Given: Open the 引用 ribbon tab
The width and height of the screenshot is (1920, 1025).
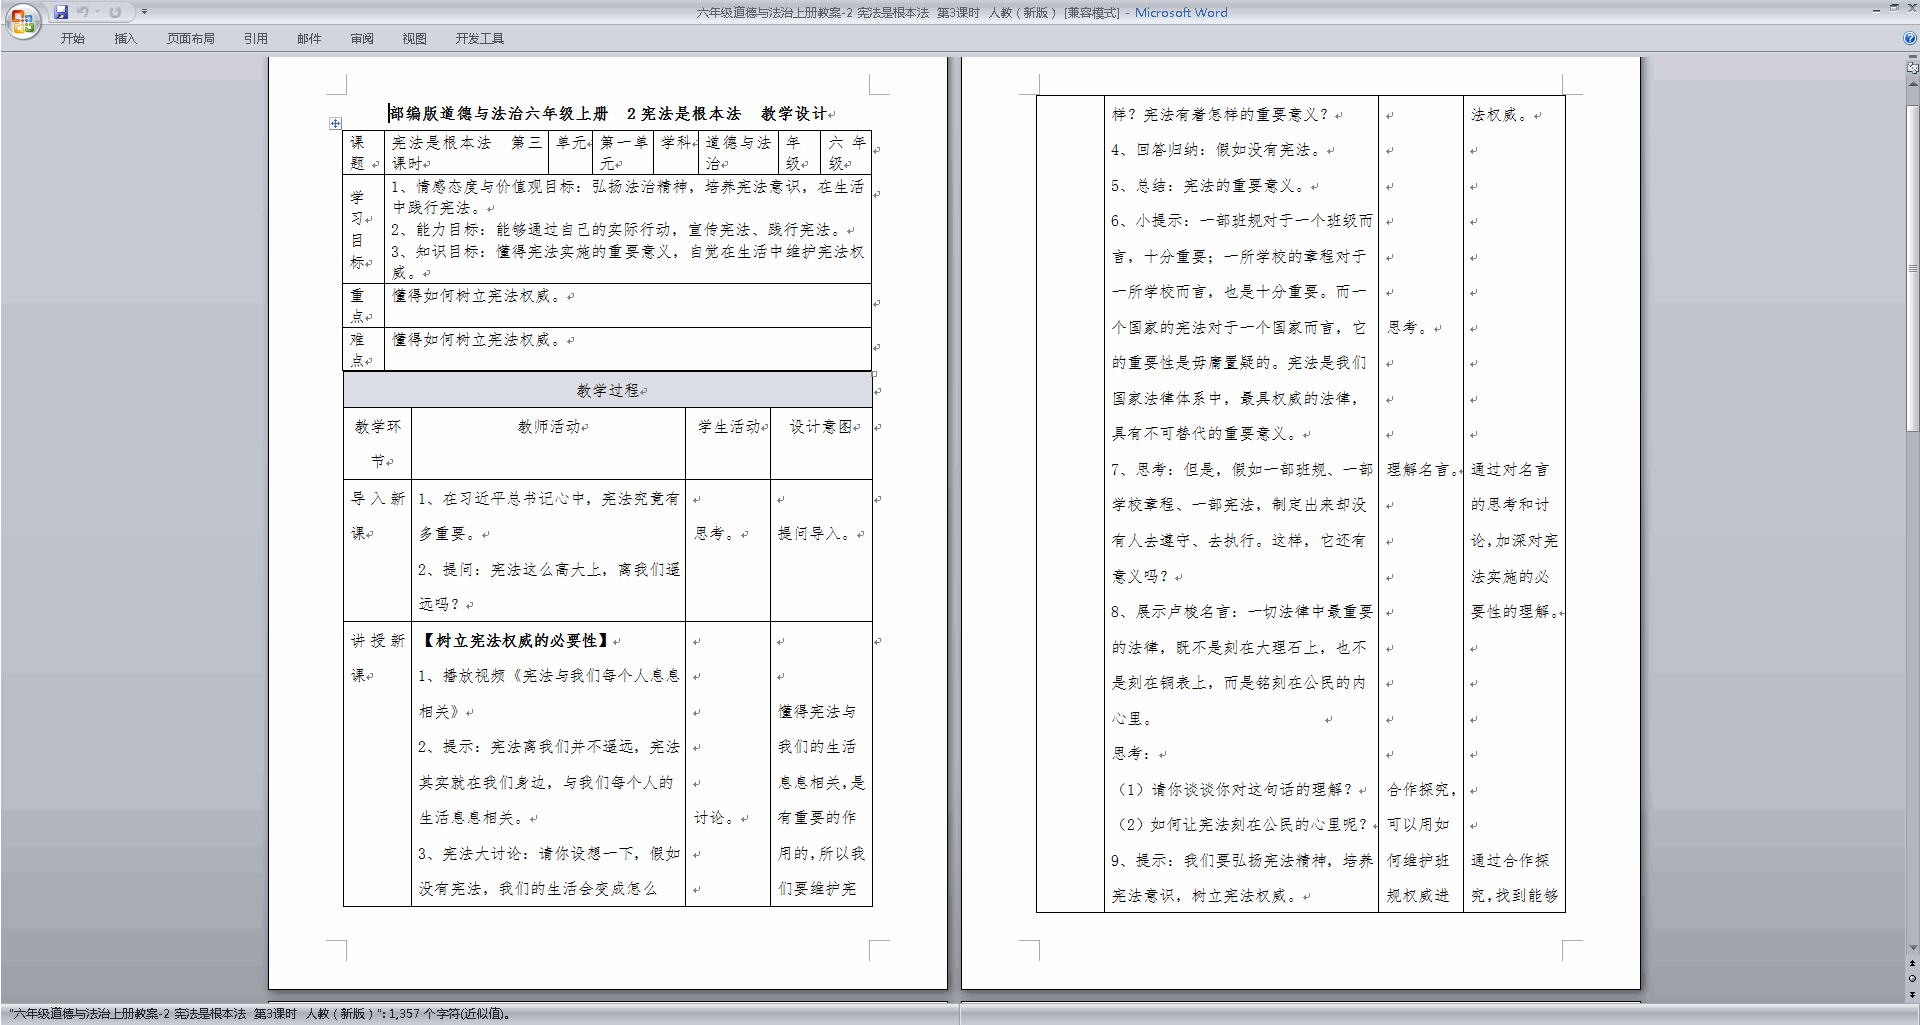Looking at the screenshot, I should [x=256, y=39].
